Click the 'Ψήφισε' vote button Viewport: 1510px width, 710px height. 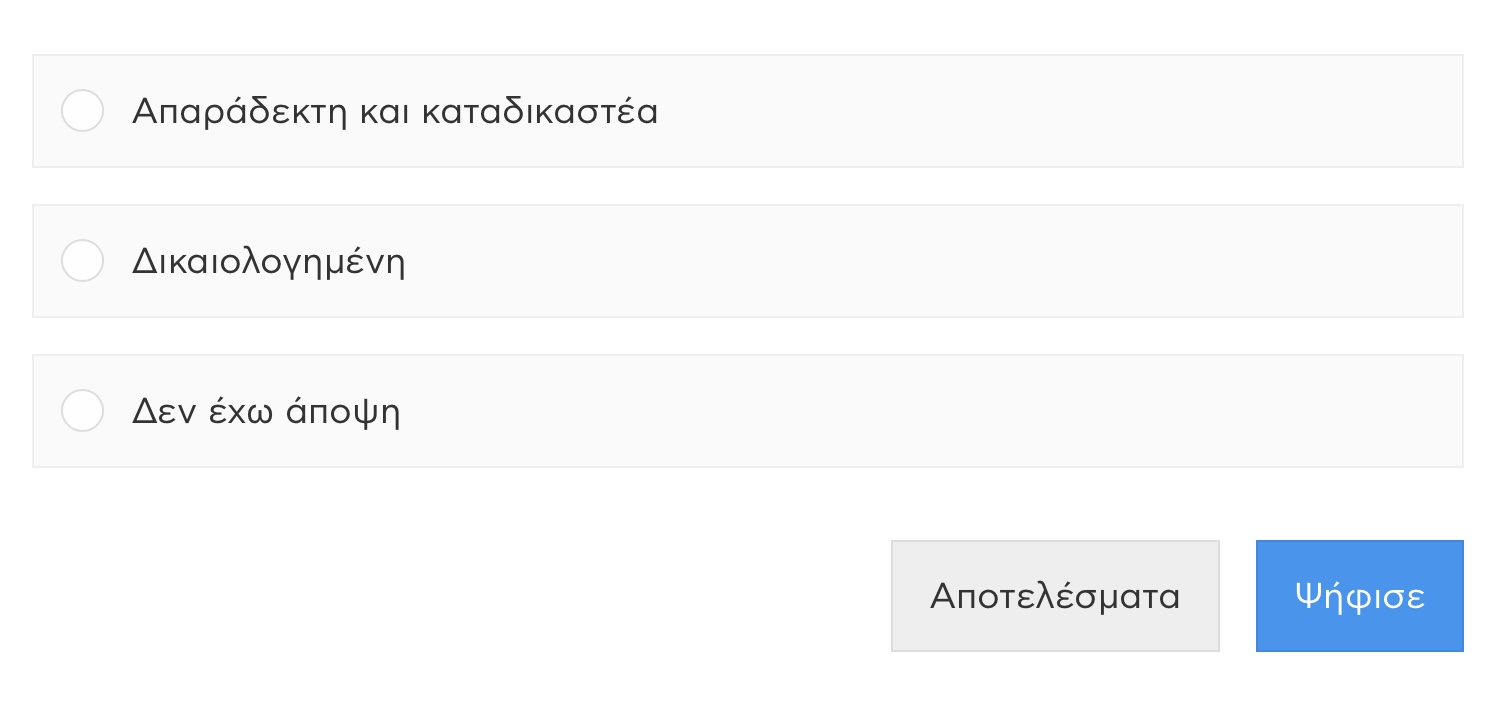click(x=1360, y=595)
